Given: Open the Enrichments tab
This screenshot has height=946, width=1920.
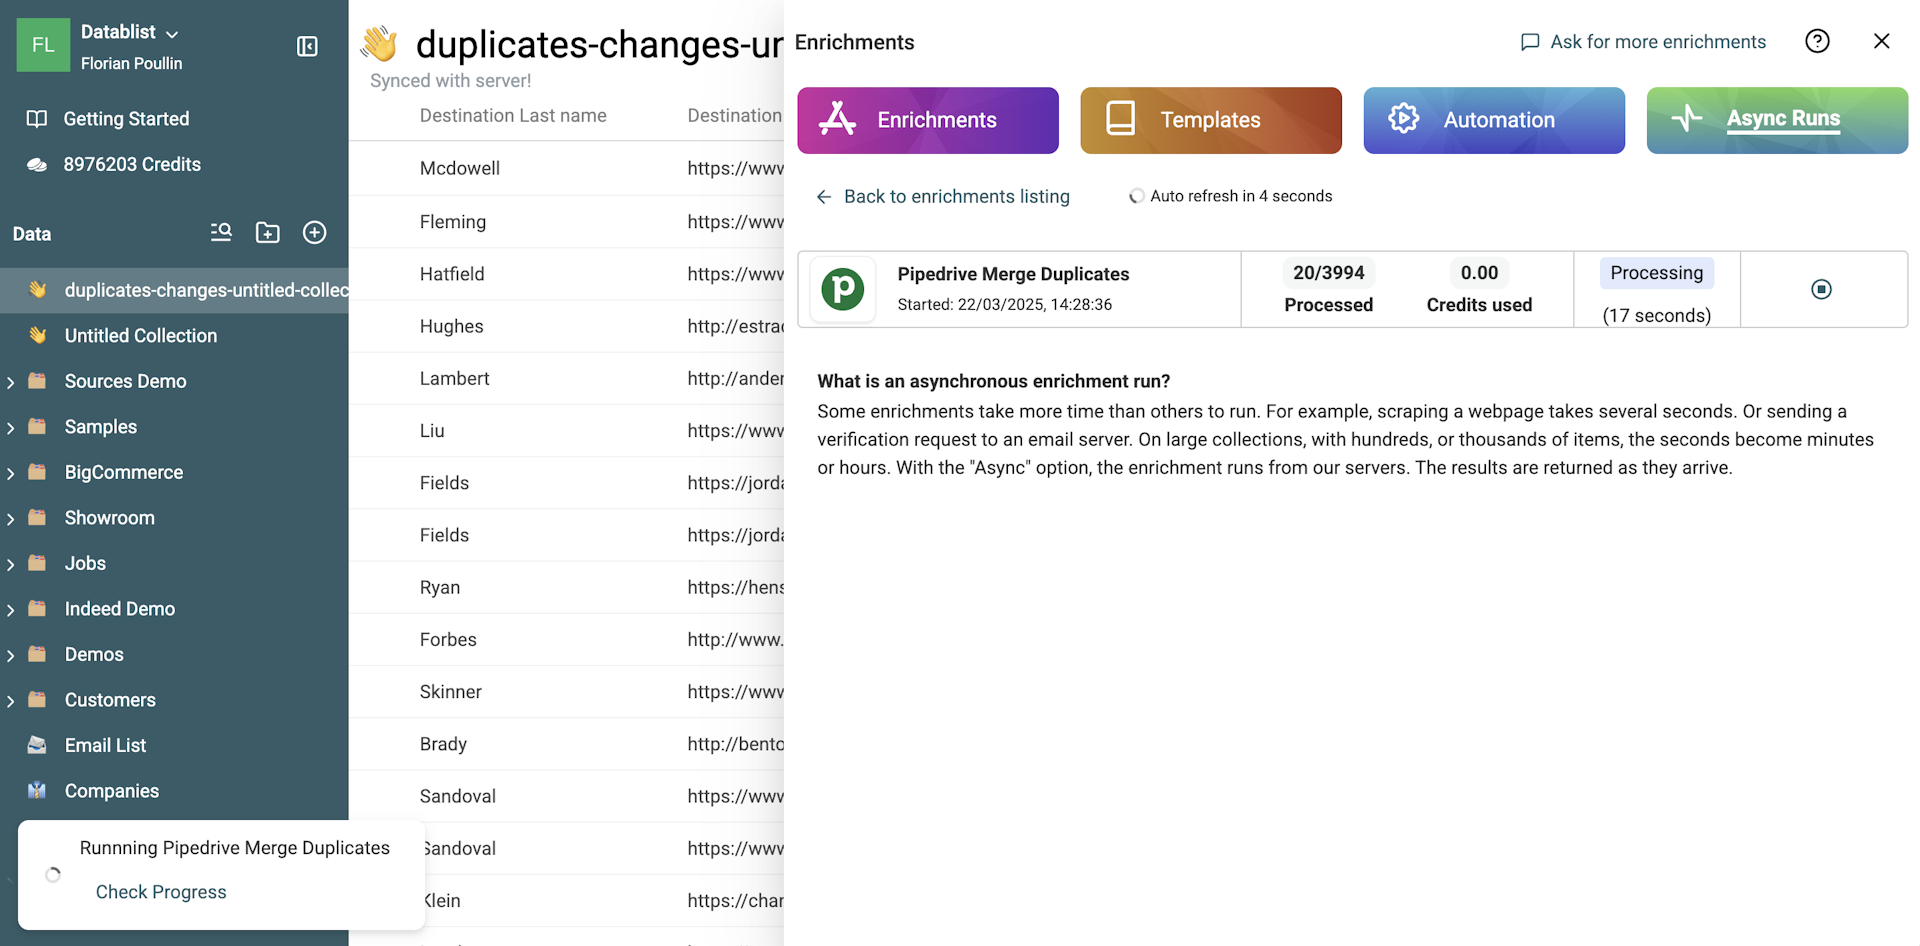Looking at the screenshot, I should click(x=928, y=120).
